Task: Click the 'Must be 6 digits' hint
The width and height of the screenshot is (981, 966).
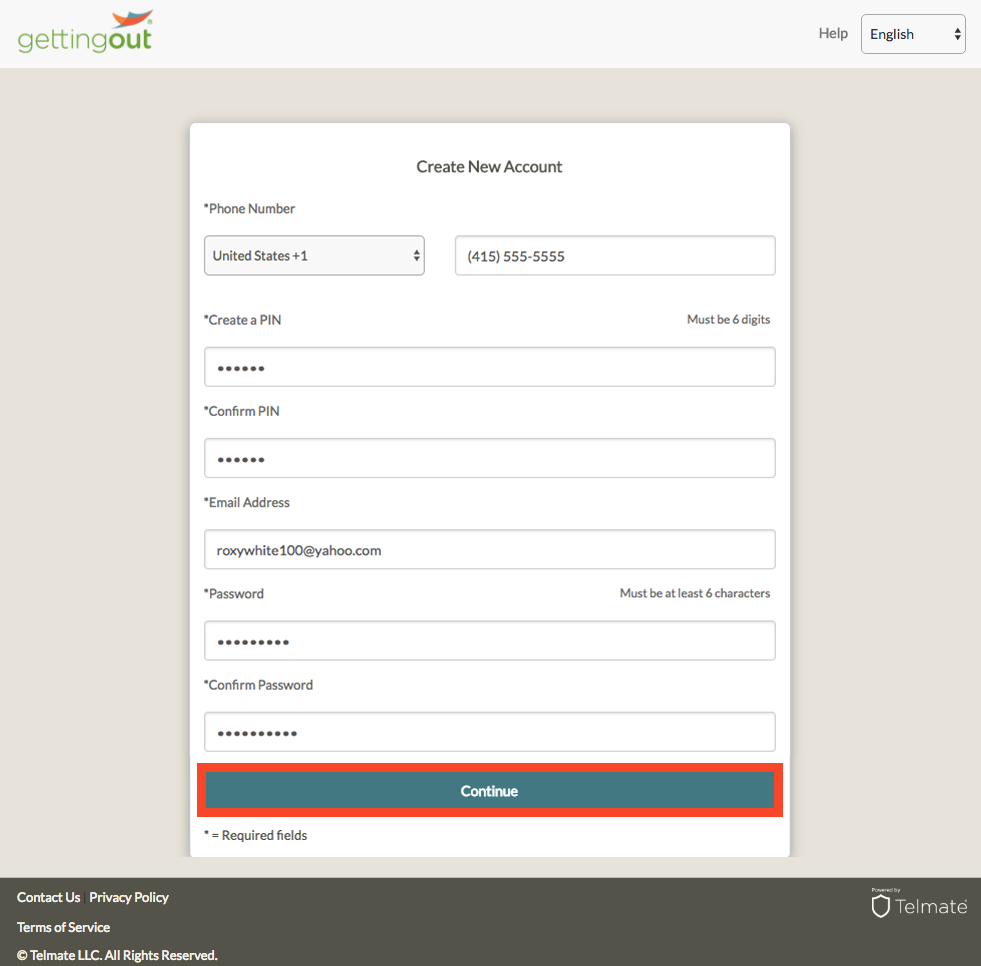Action: (x=728, y=319)
